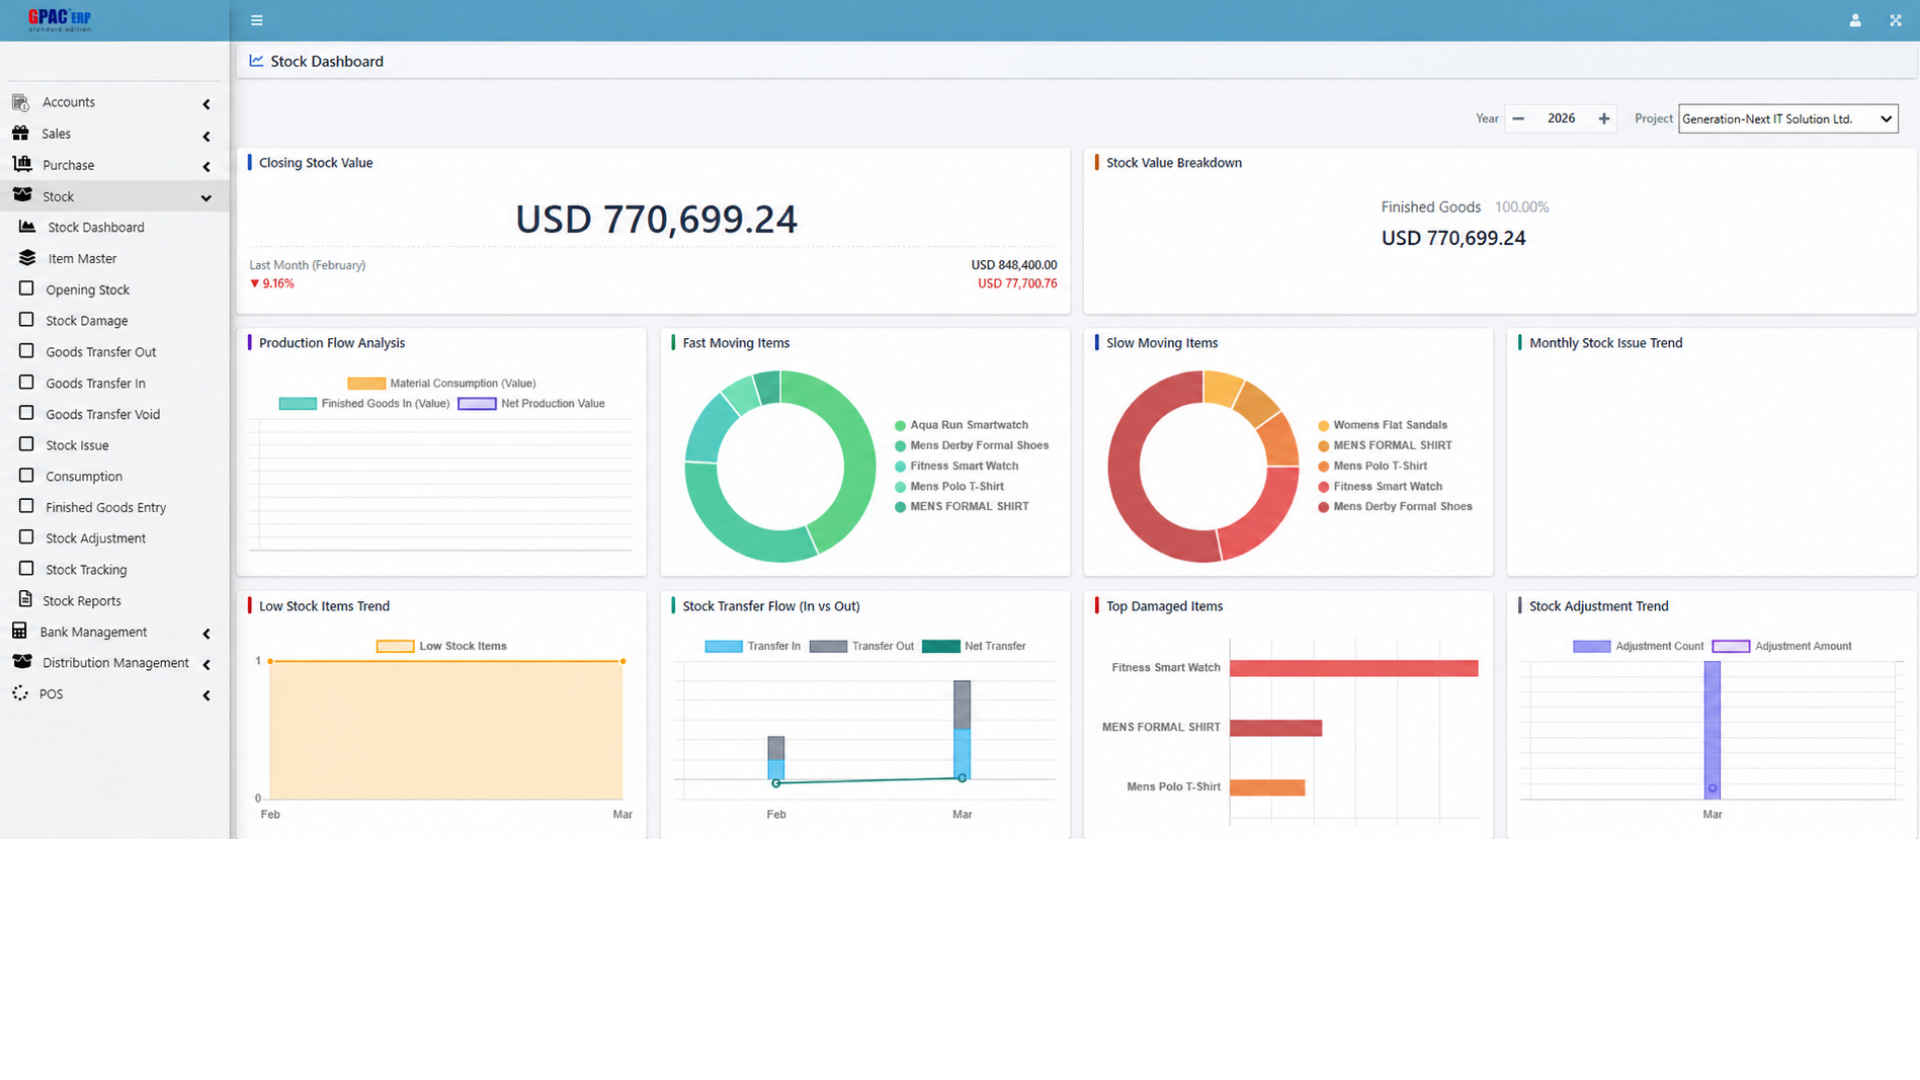Open Stock Reports document icon

coord(25,600)
